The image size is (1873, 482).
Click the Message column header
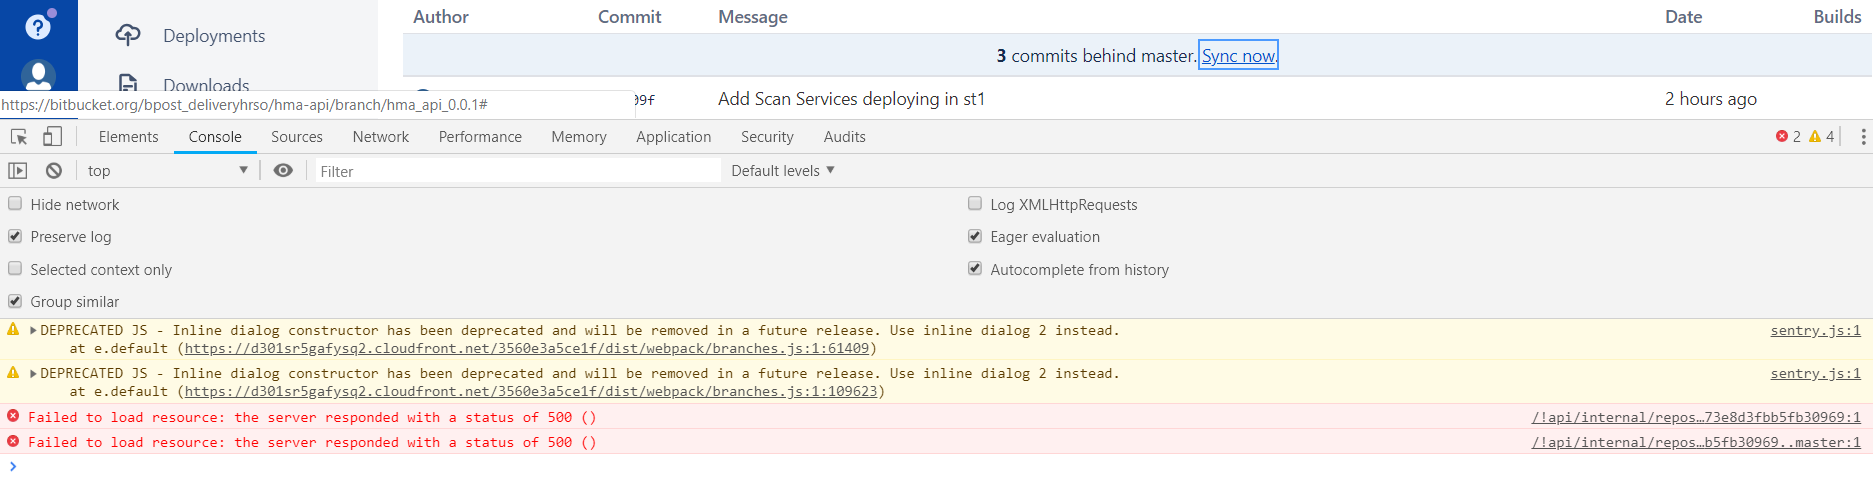pyautogui.click(x=753, y=17)
